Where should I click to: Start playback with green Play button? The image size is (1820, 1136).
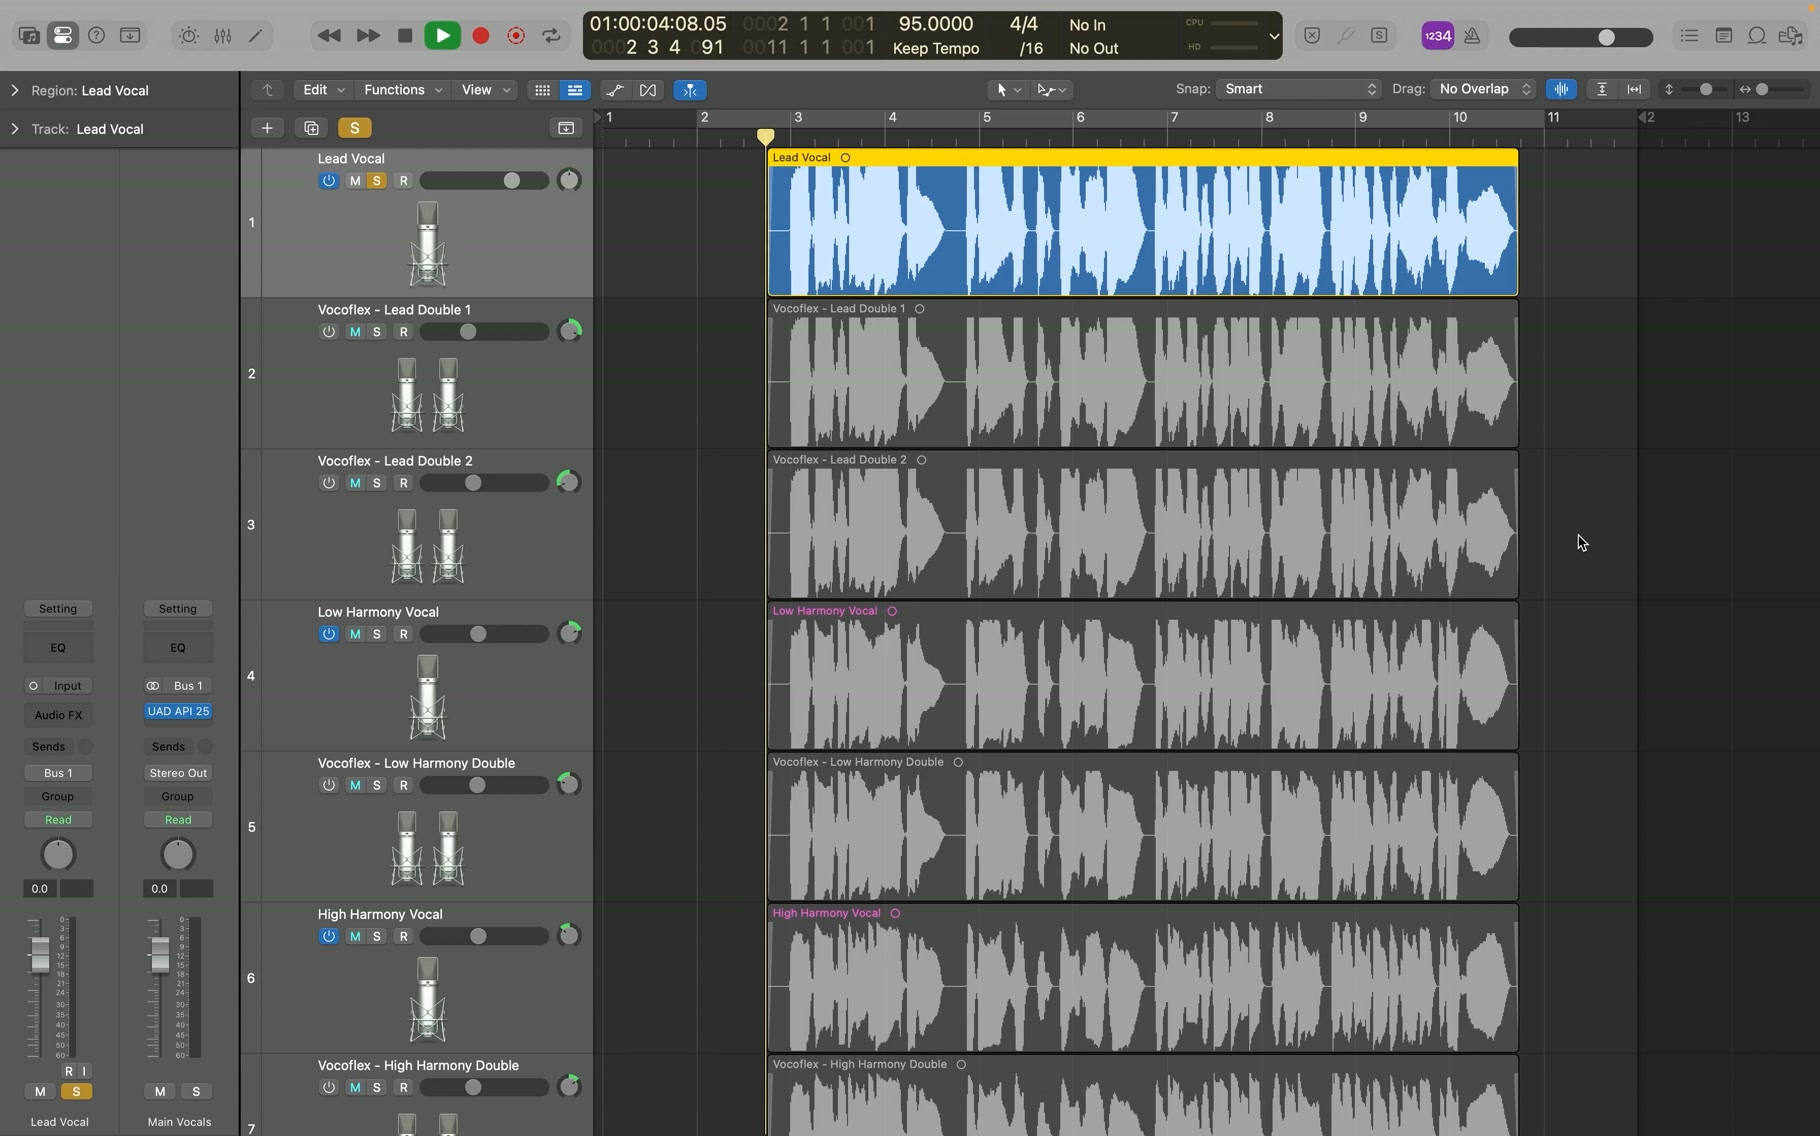442,36
